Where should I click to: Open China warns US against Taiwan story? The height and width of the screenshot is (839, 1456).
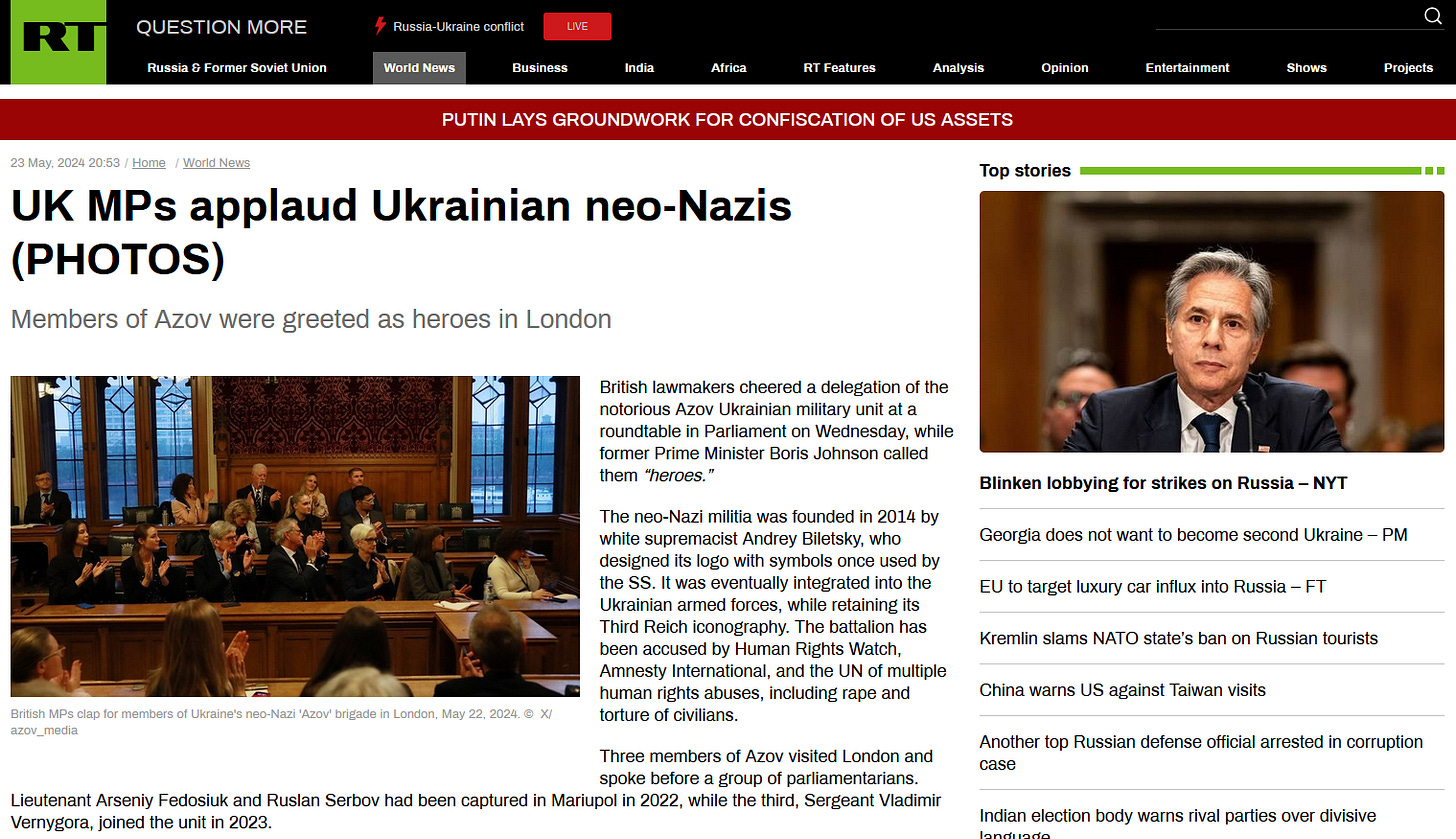[x=1123, y=690]
